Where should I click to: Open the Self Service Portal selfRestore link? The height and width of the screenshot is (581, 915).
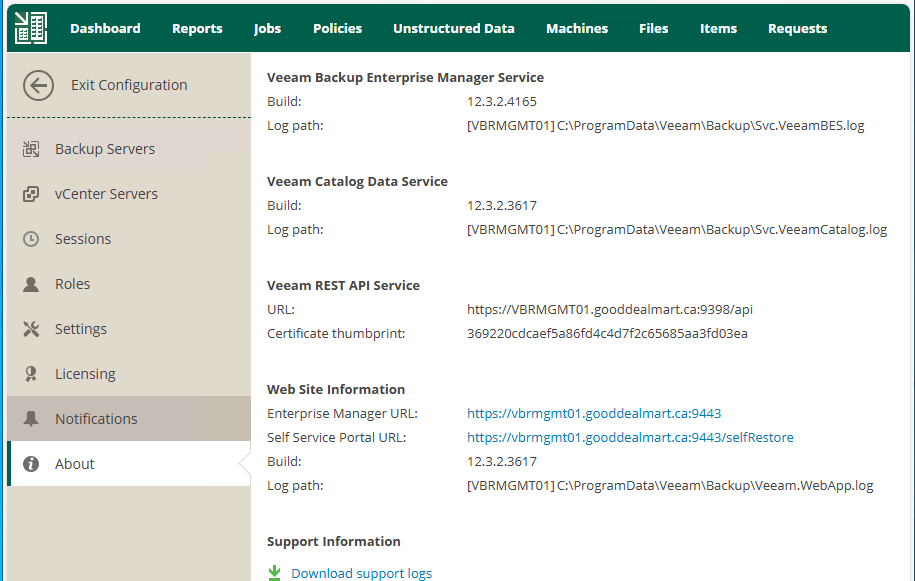click(630, 437)
